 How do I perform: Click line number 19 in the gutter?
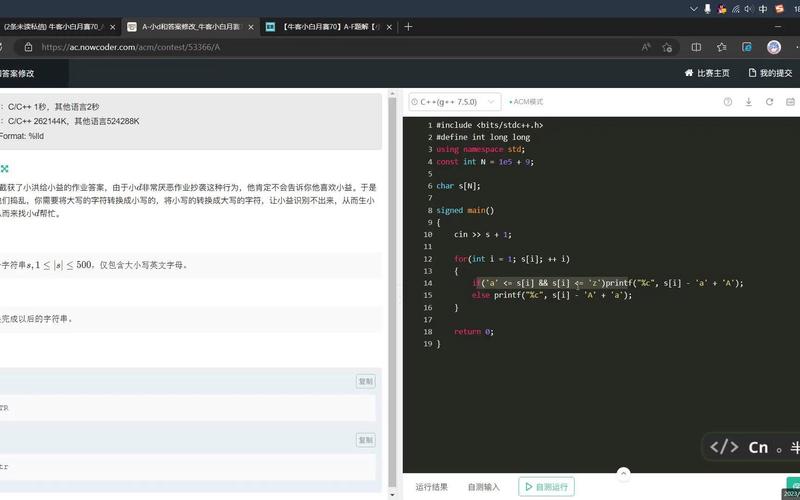pos(428,344)
